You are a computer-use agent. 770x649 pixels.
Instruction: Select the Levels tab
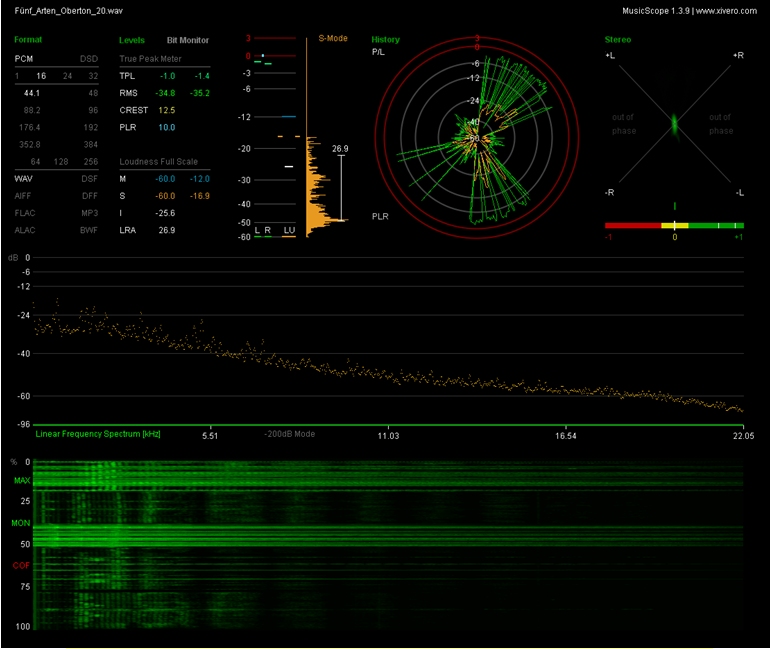[131, 40]
